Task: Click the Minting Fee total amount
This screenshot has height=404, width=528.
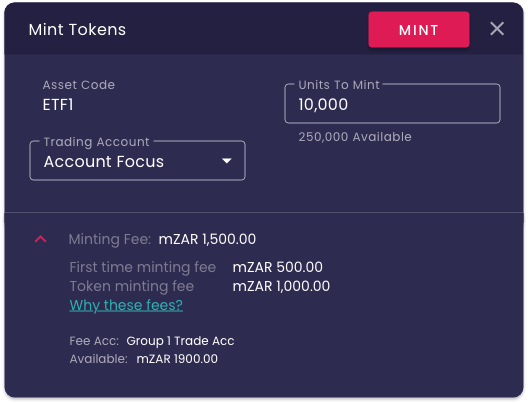Action: [207, 239]
